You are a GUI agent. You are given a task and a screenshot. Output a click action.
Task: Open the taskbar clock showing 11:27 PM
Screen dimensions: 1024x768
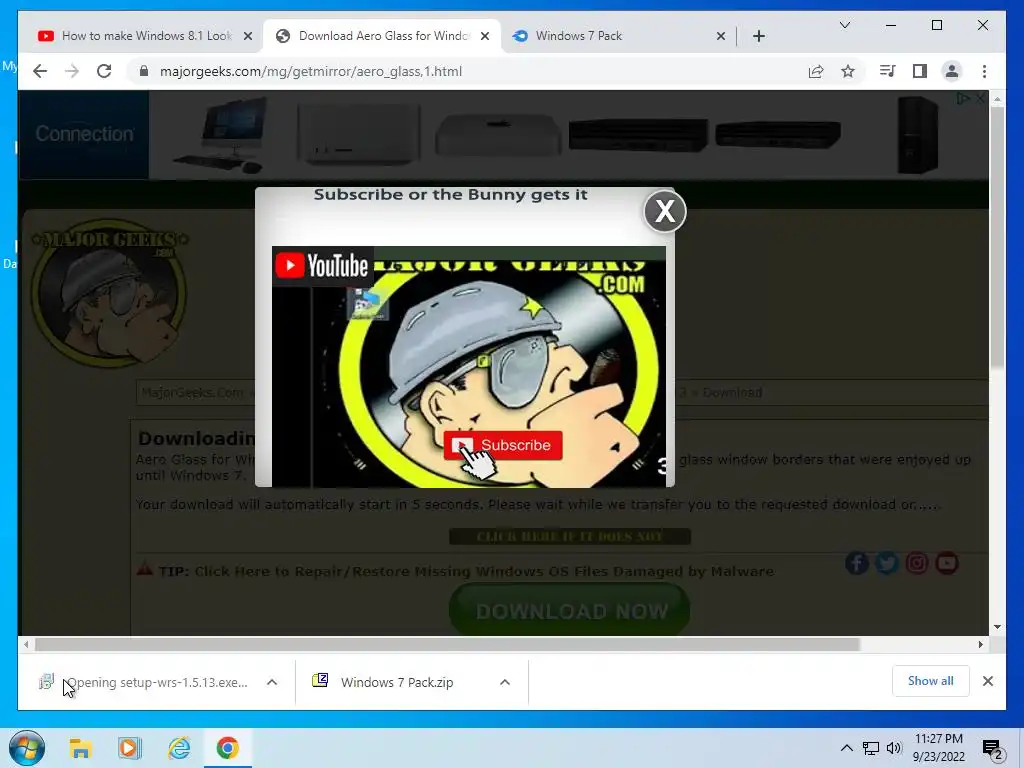(938, 748)
